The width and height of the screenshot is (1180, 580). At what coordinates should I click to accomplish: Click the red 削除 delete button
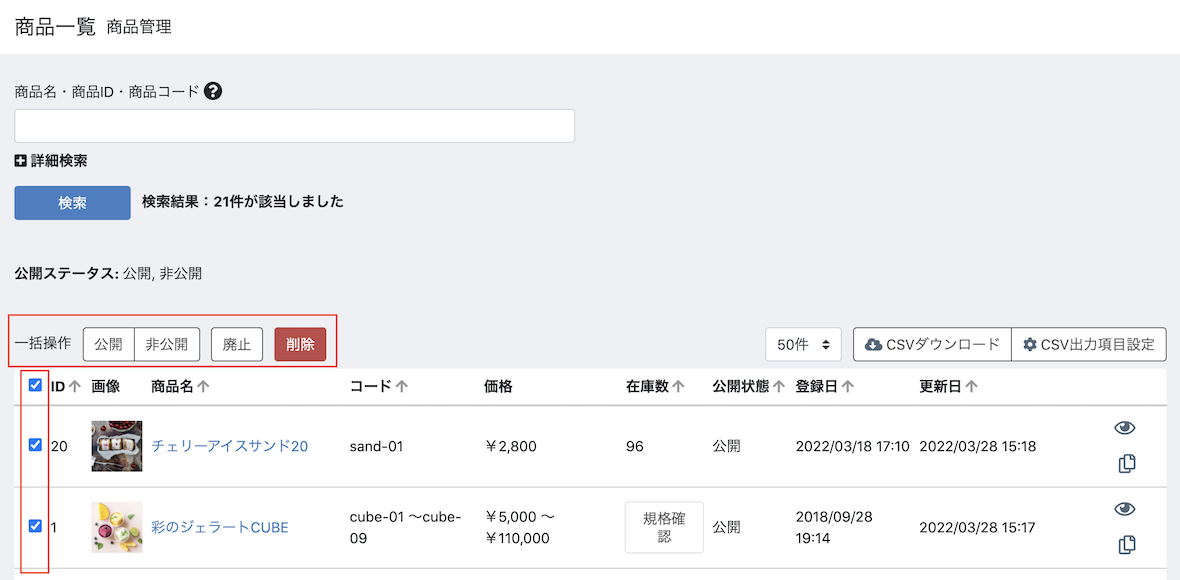[x=300, y=345]
